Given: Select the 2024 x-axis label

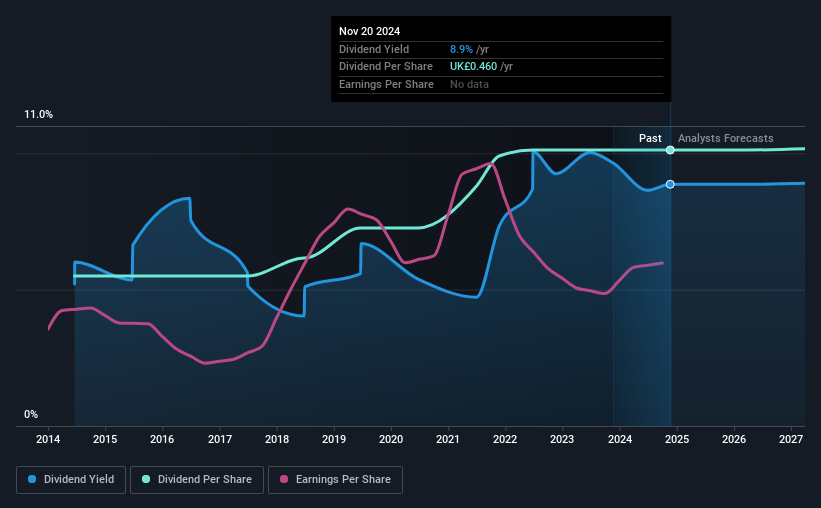Looking at the screenshot, I should tap(620, 439).
